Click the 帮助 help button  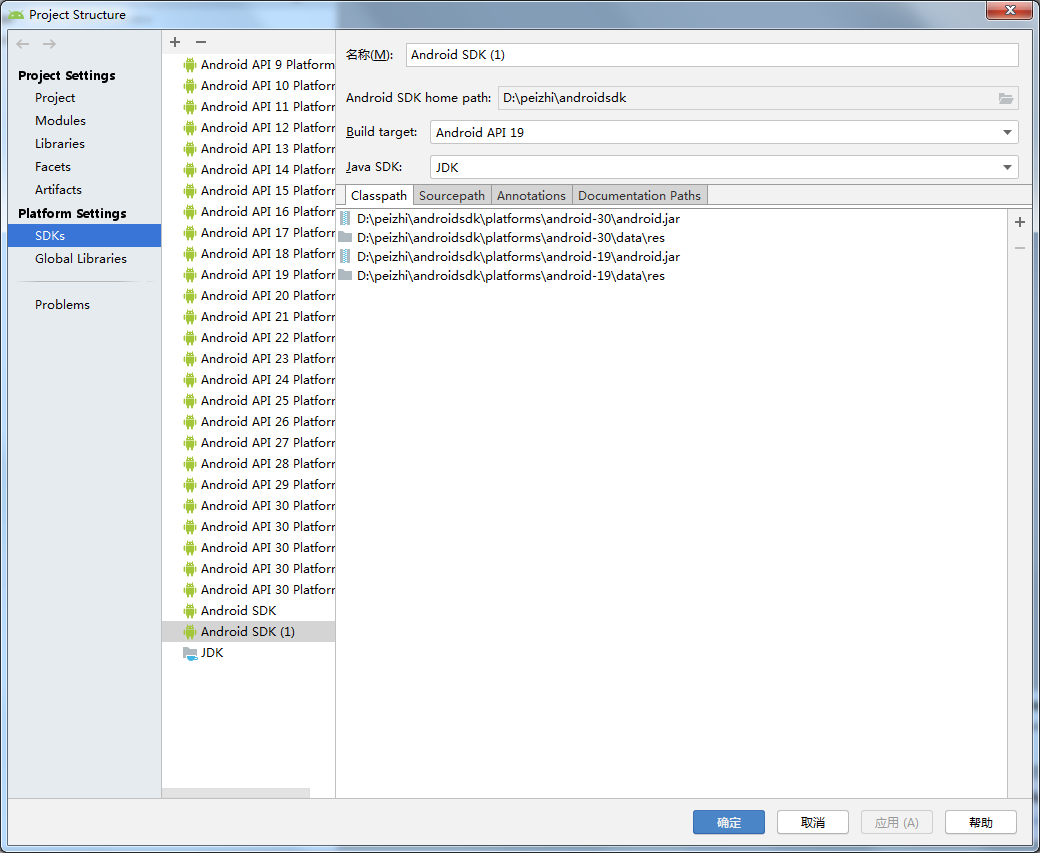(x=980, y=822)
